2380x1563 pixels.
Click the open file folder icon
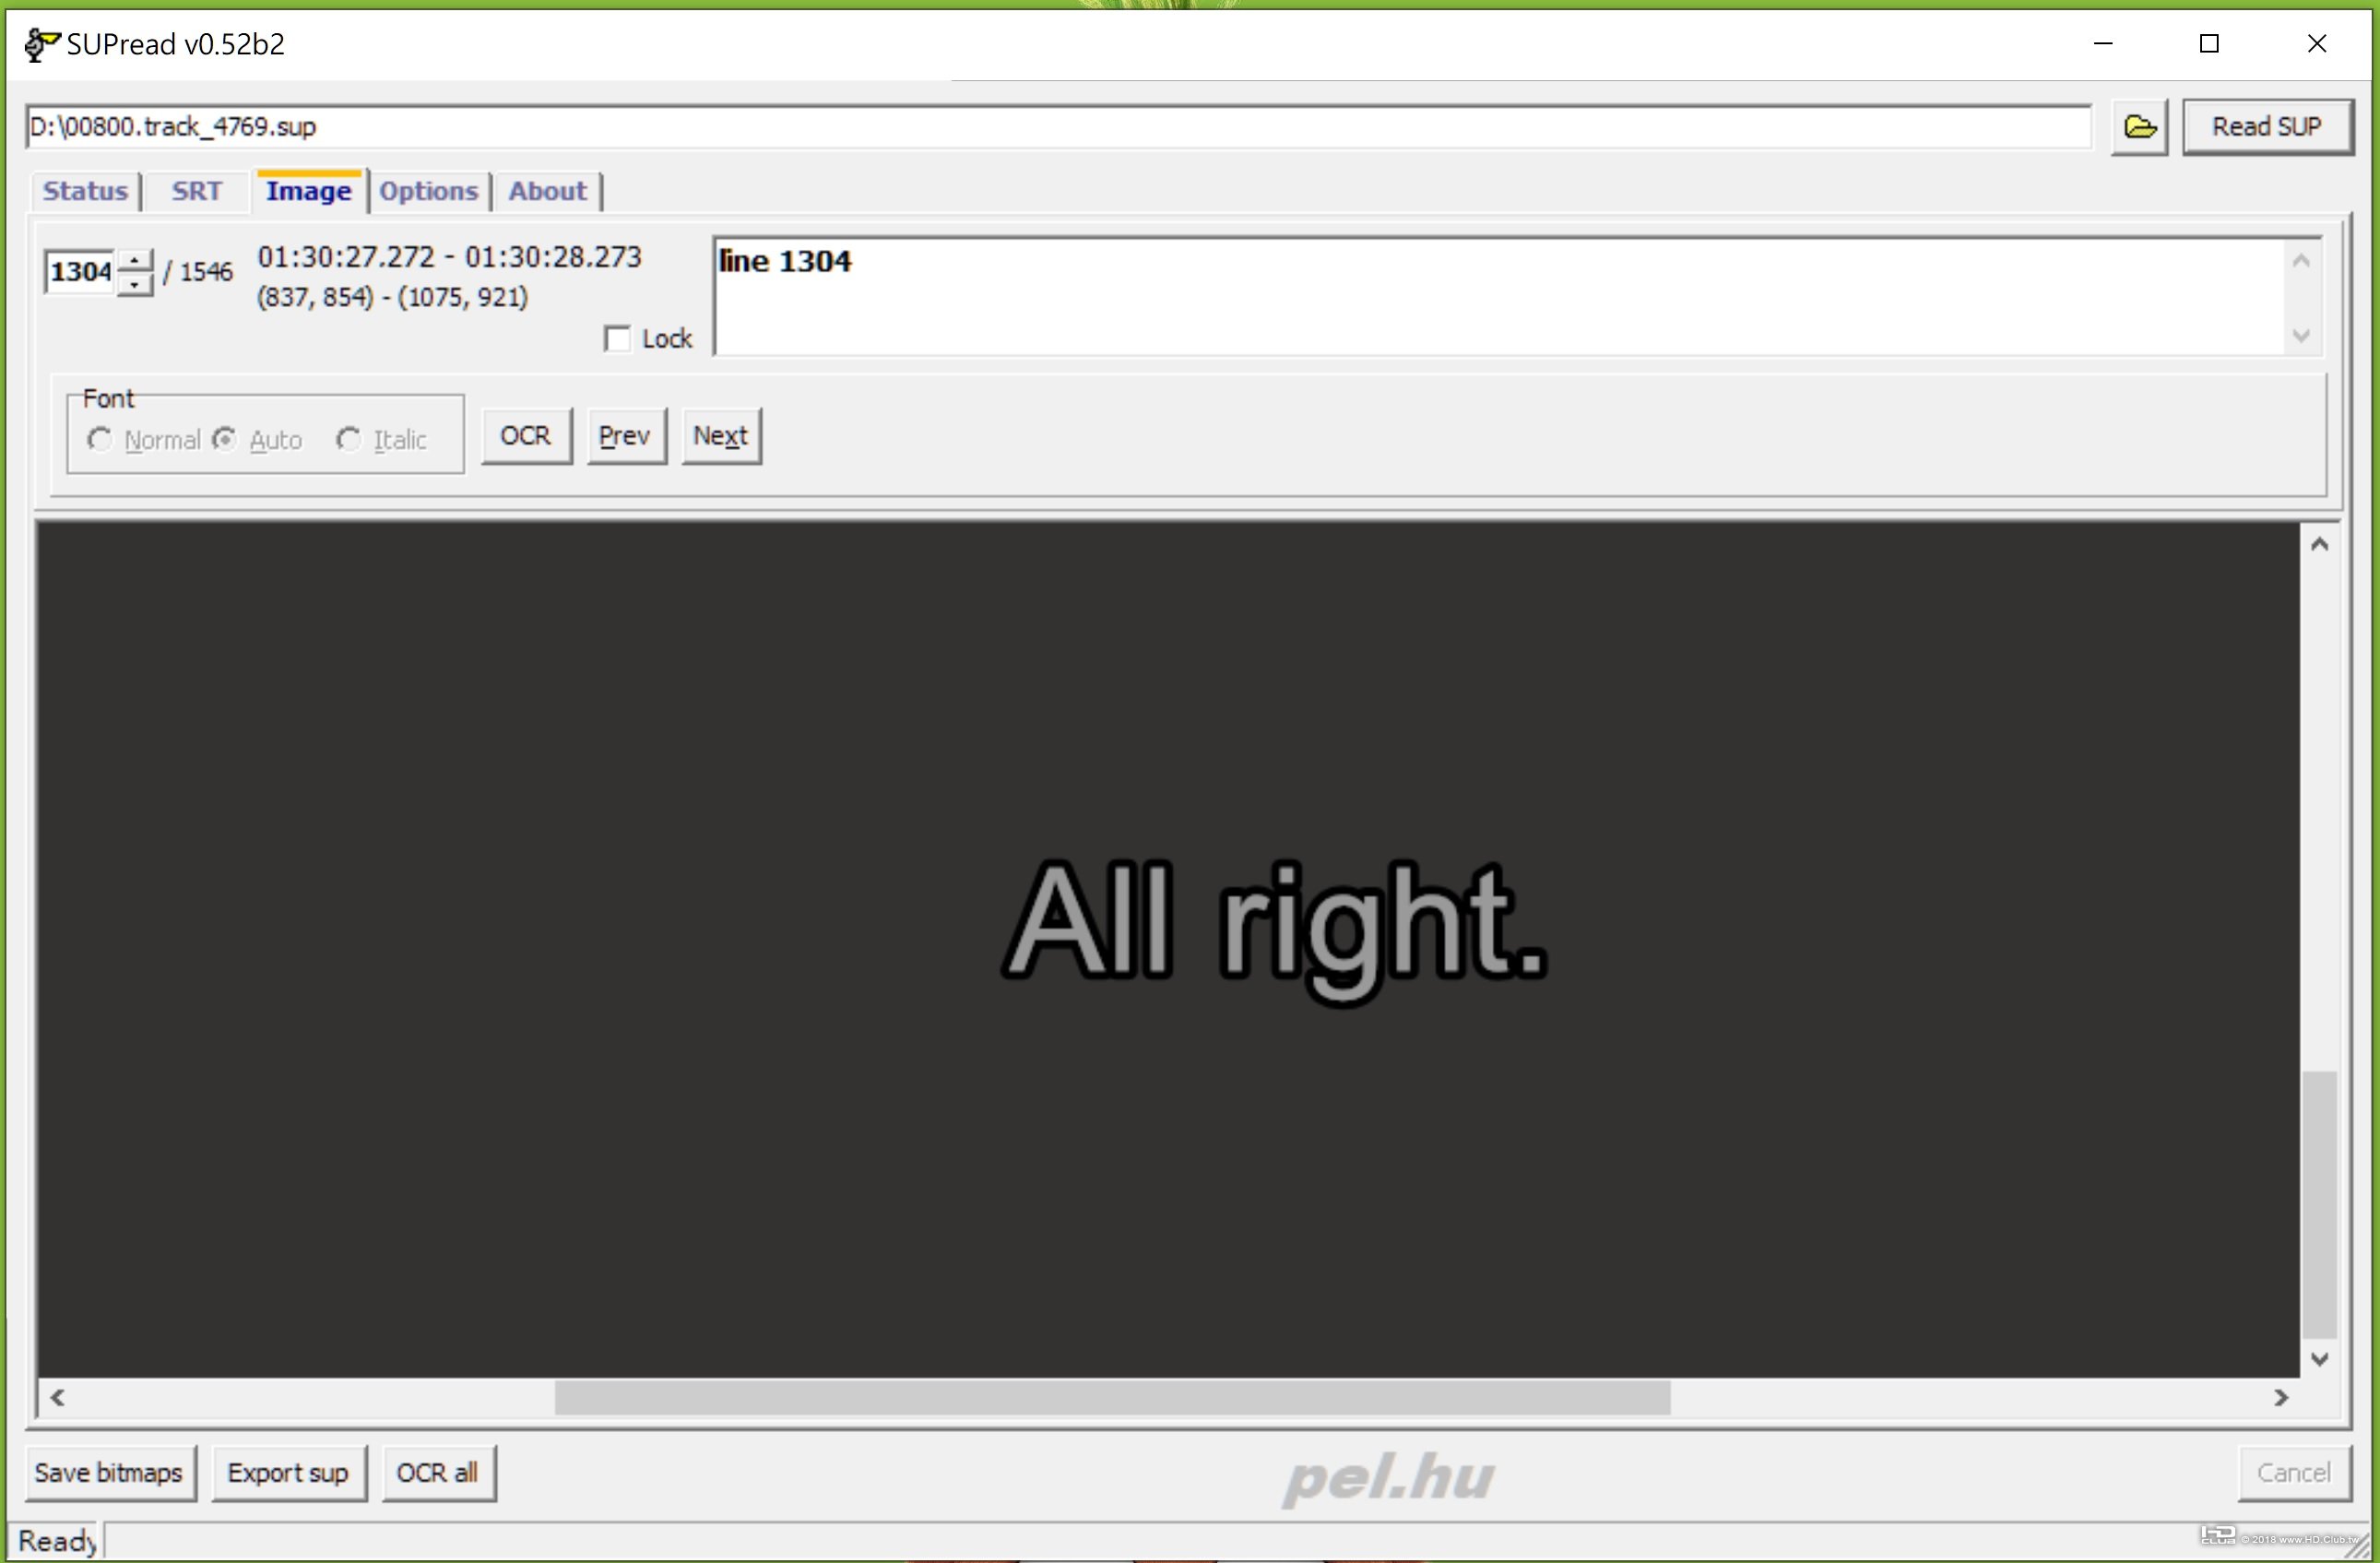pyautogui.click(x=2139, y=127)
